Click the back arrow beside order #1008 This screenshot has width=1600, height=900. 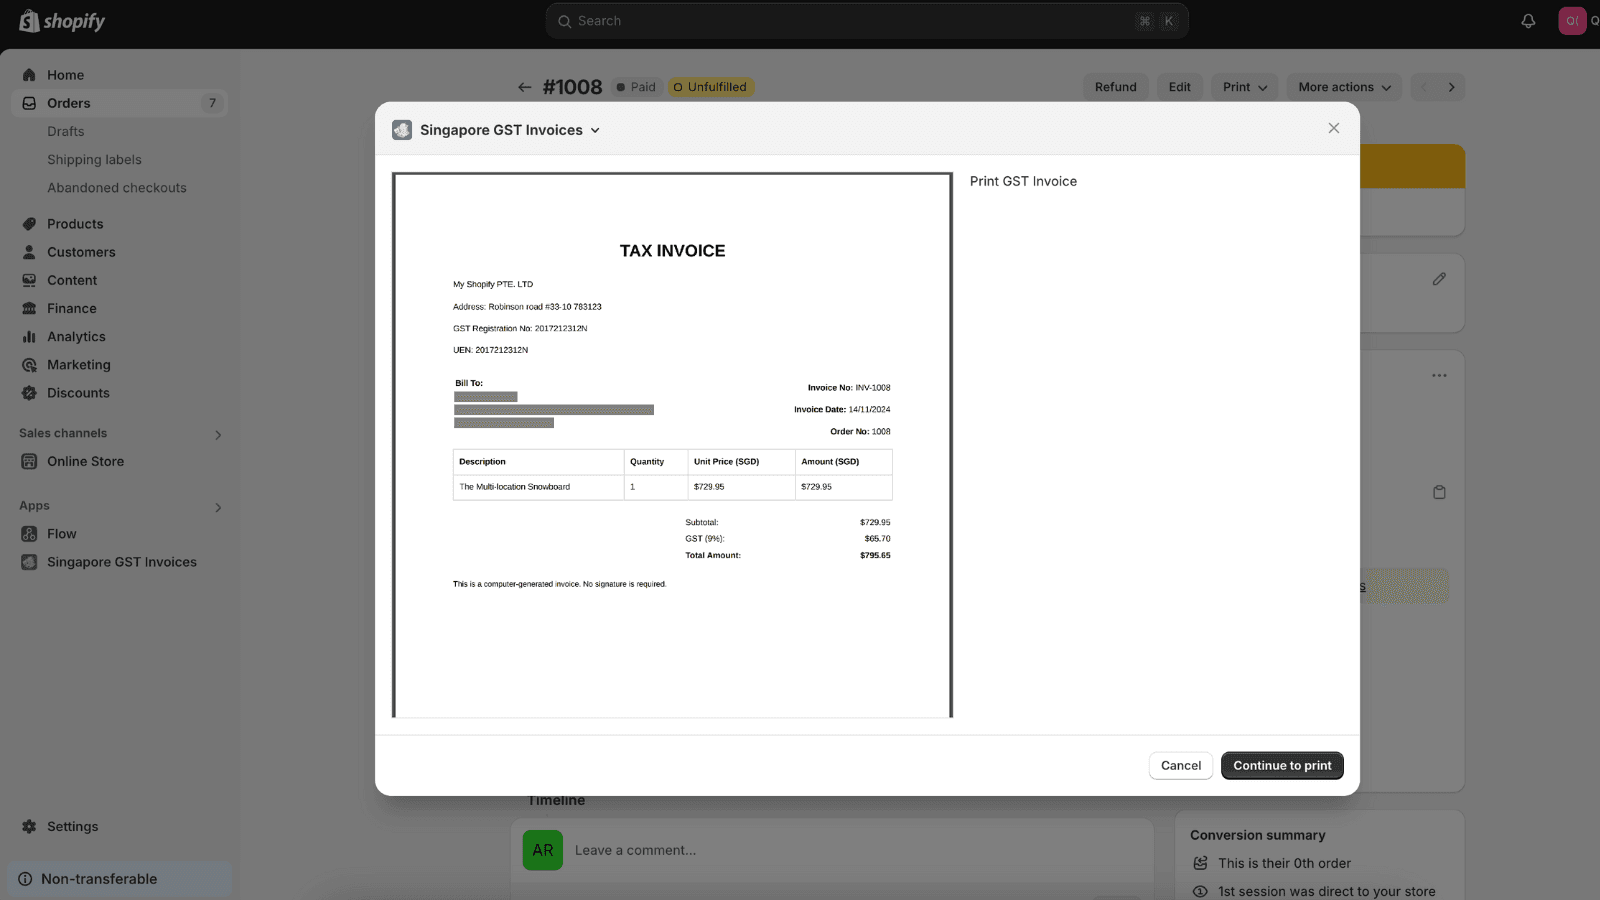[524, 87]
